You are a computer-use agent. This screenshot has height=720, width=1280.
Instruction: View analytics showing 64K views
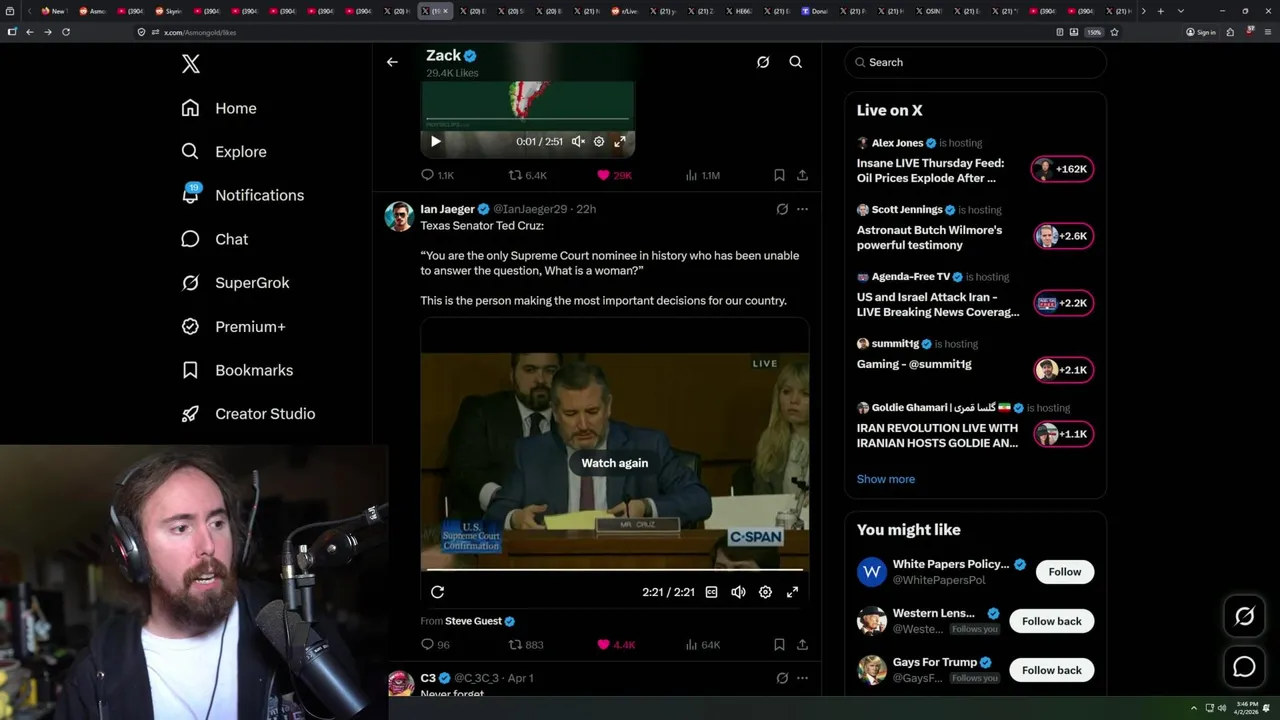(702, 645)
